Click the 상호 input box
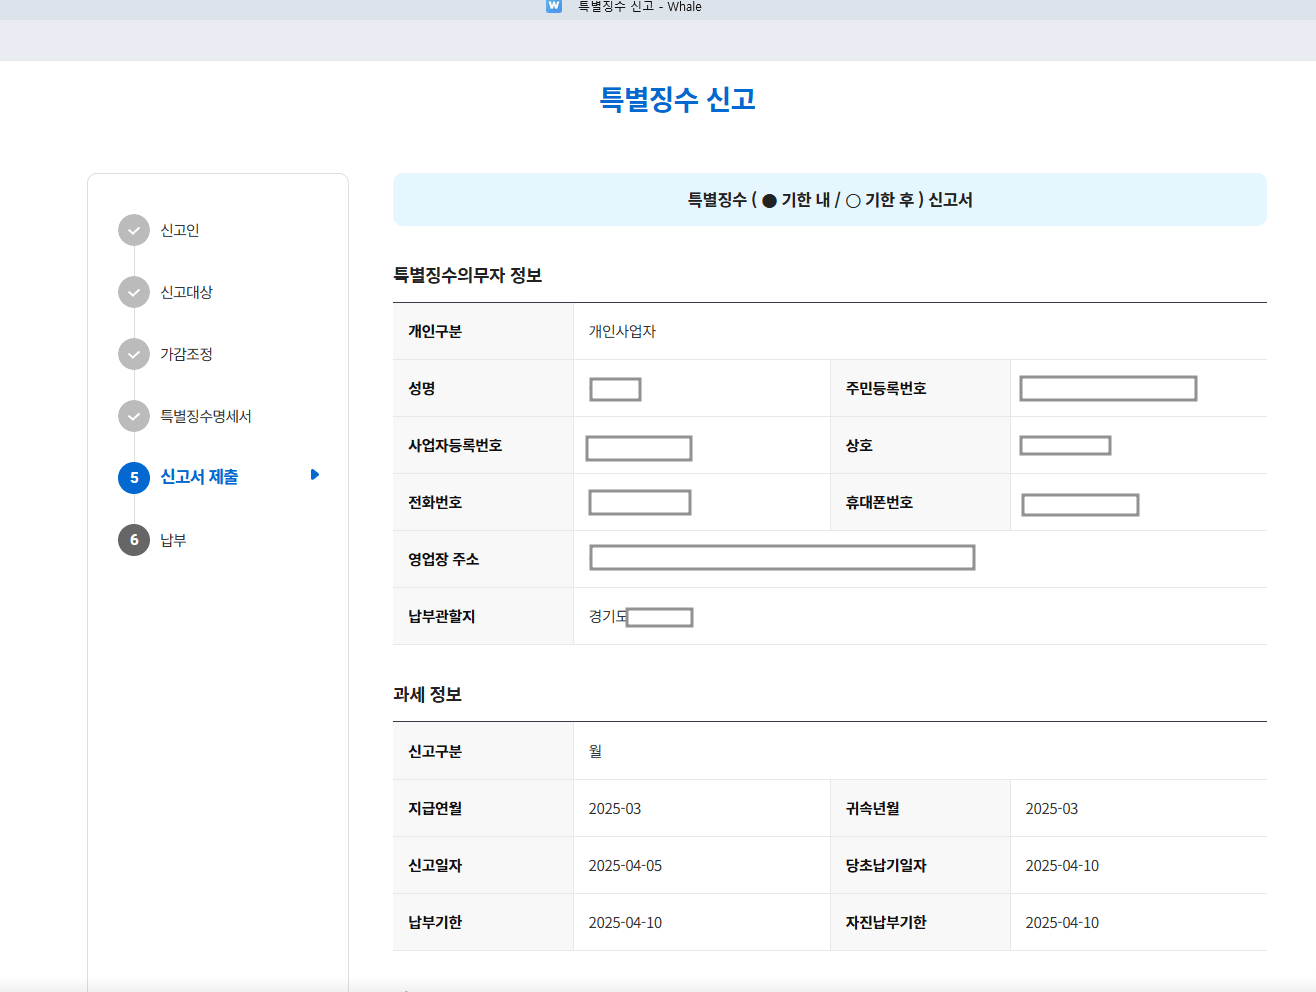This screenshot has height=992, width=1316. pos(1064,445)
